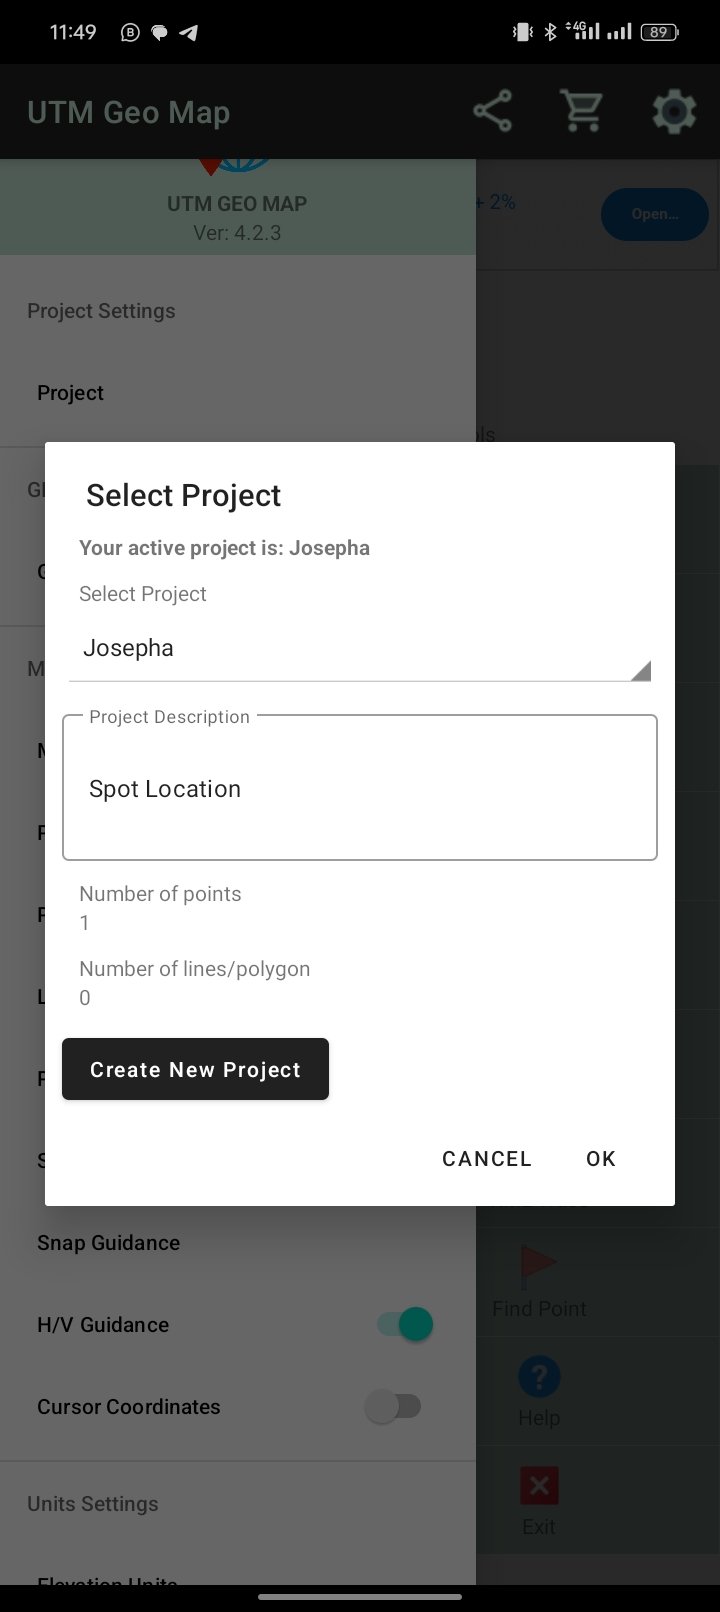Expand the Josepha project dropdown
The image size is (720, 1612).
(x=360, y=649)
